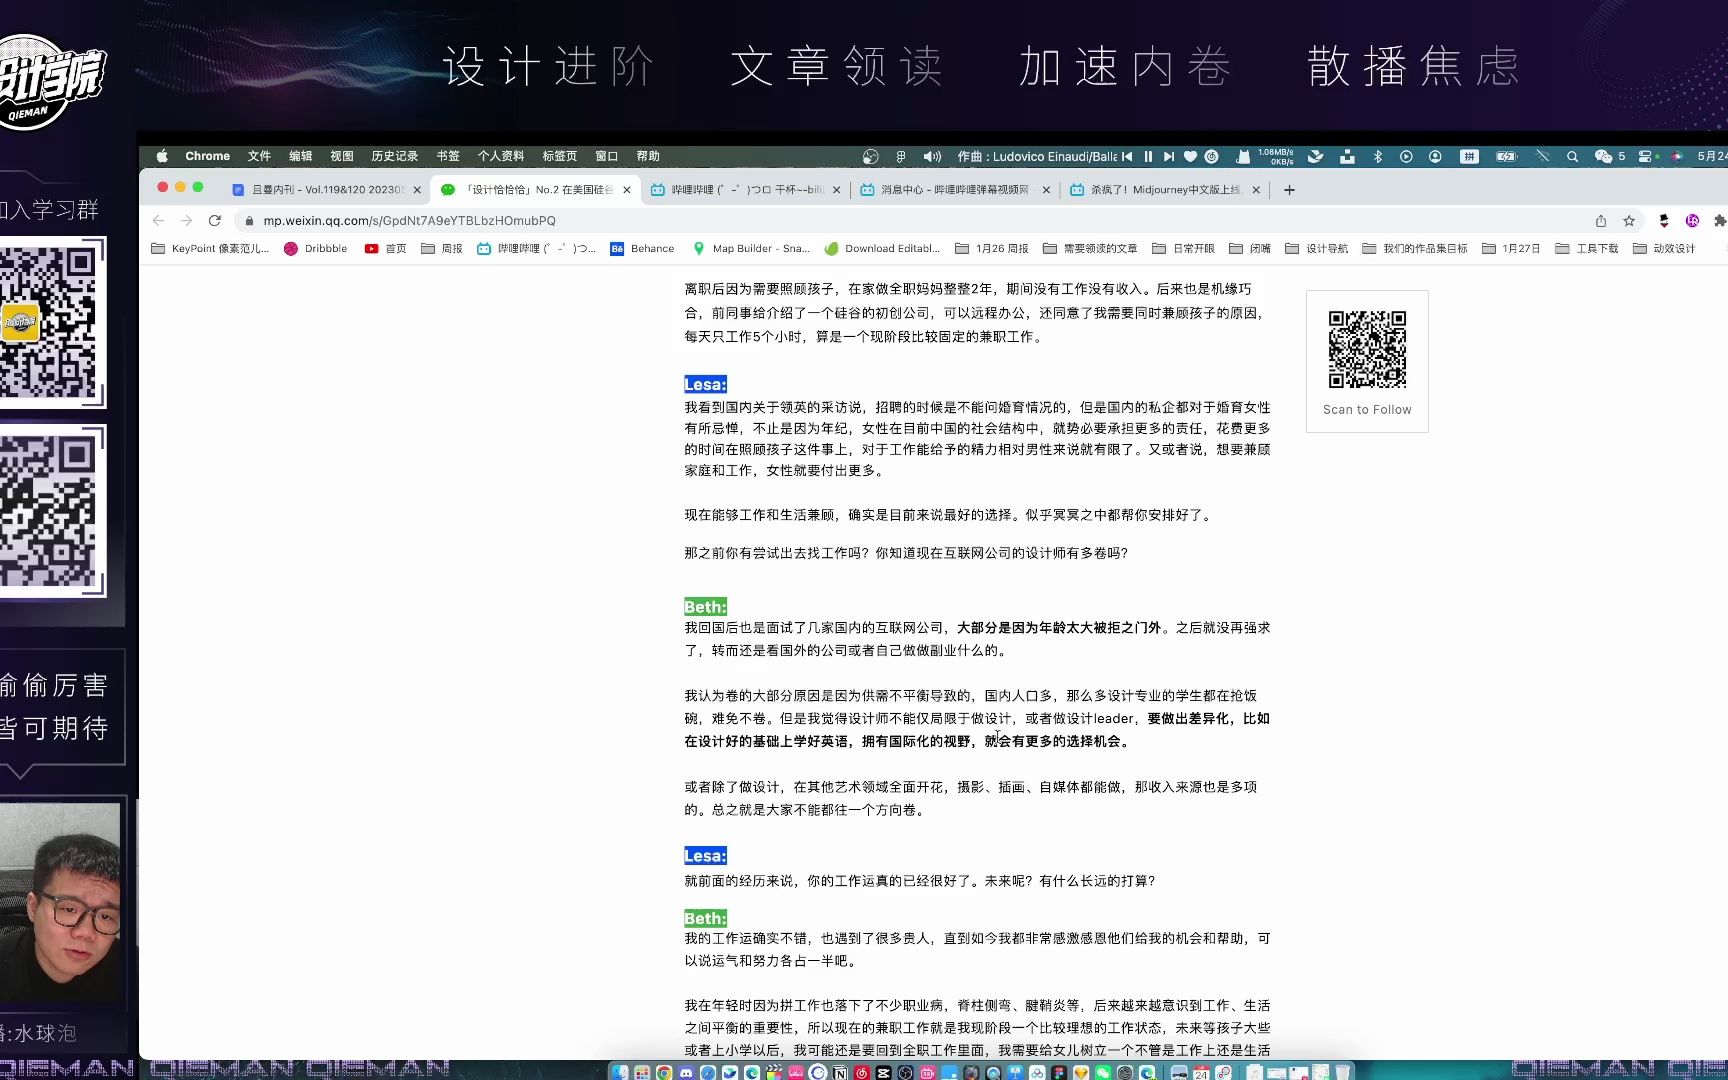Open the purple profile avatar in toolbar
This screenshot has height=1080, width=1728.
pos(1692,221)
